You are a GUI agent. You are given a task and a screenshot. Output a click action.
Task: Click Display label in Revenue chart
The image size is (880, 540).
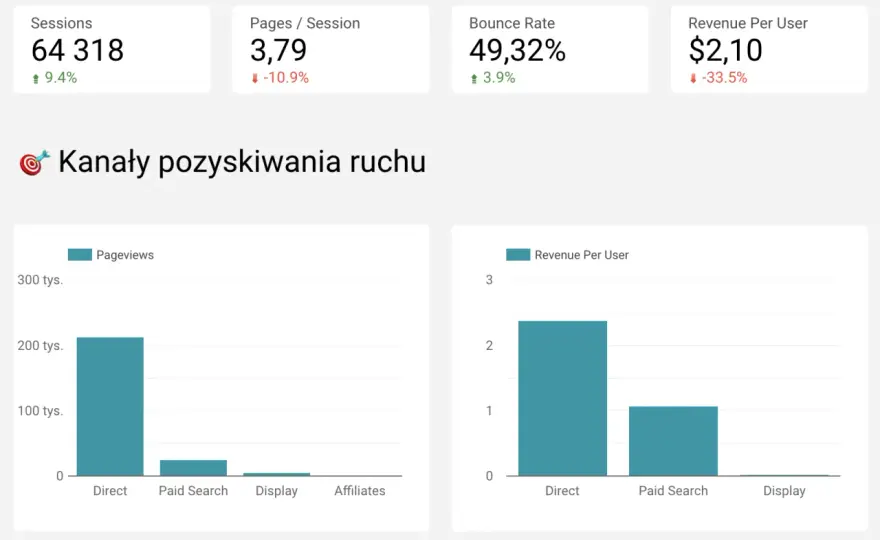click(x=785, y=491)
